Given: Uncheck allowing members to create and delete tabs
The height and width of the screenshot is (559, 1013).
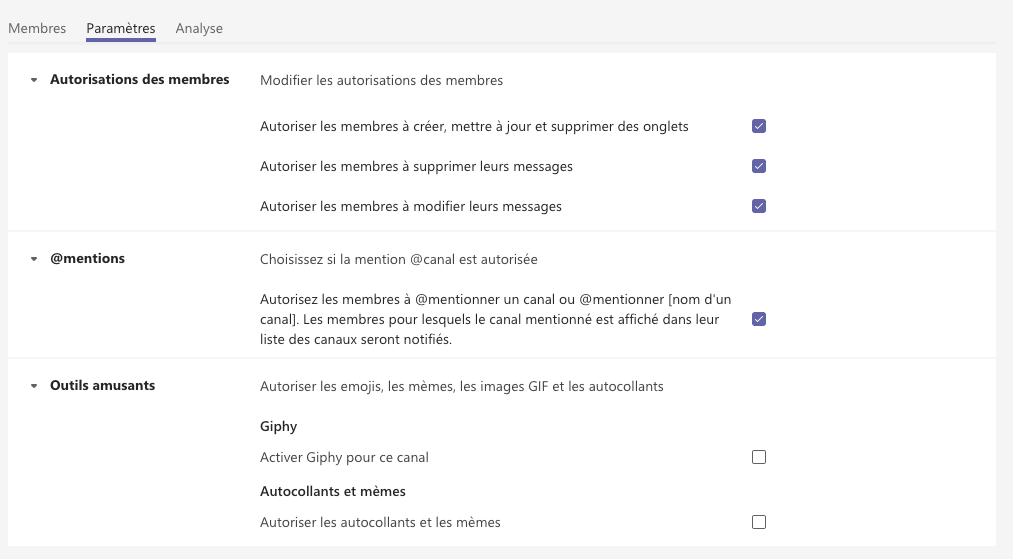Looking at the screenshot, I should (x=759, y=127).
